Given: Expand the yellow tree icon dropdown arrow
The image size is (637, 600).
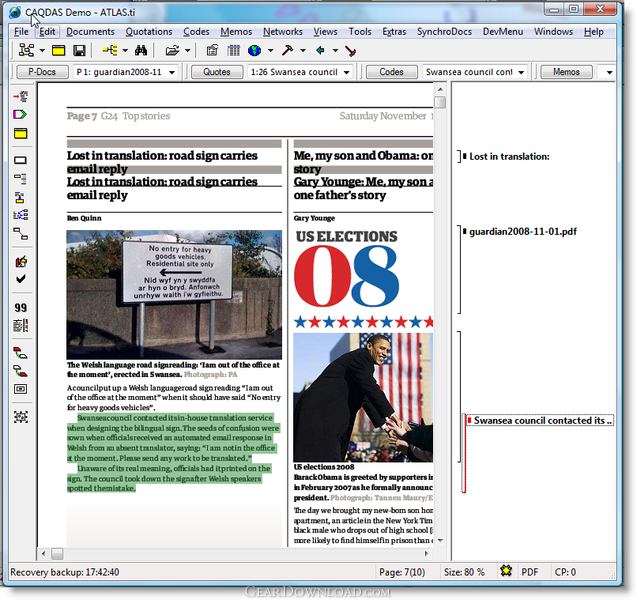Looking at the screenshot, I should [125, 51].
